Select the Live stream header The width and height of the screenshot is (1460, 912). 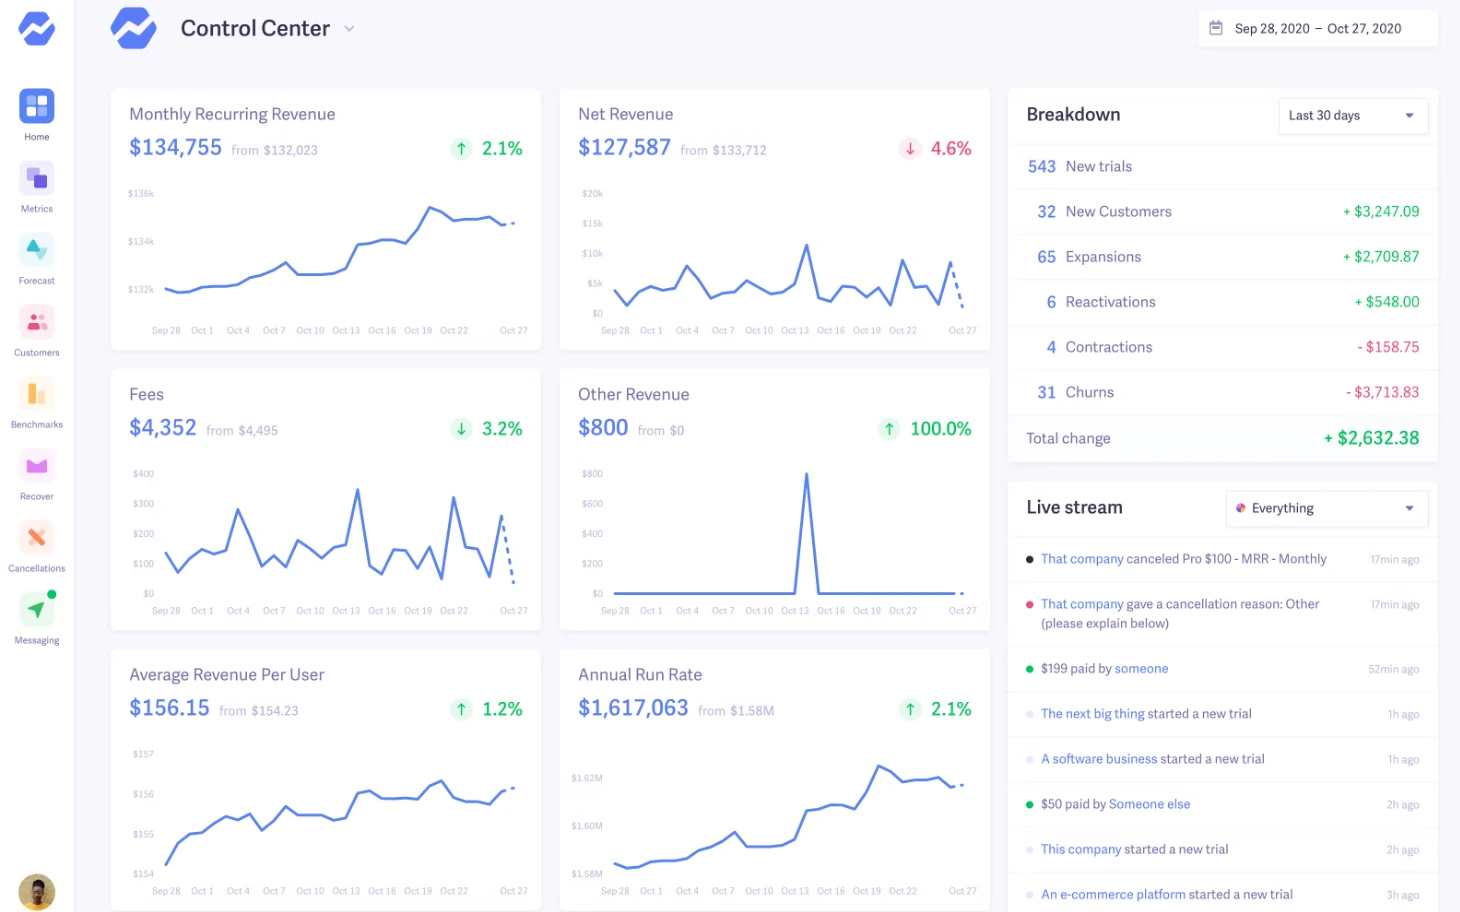1074,507
